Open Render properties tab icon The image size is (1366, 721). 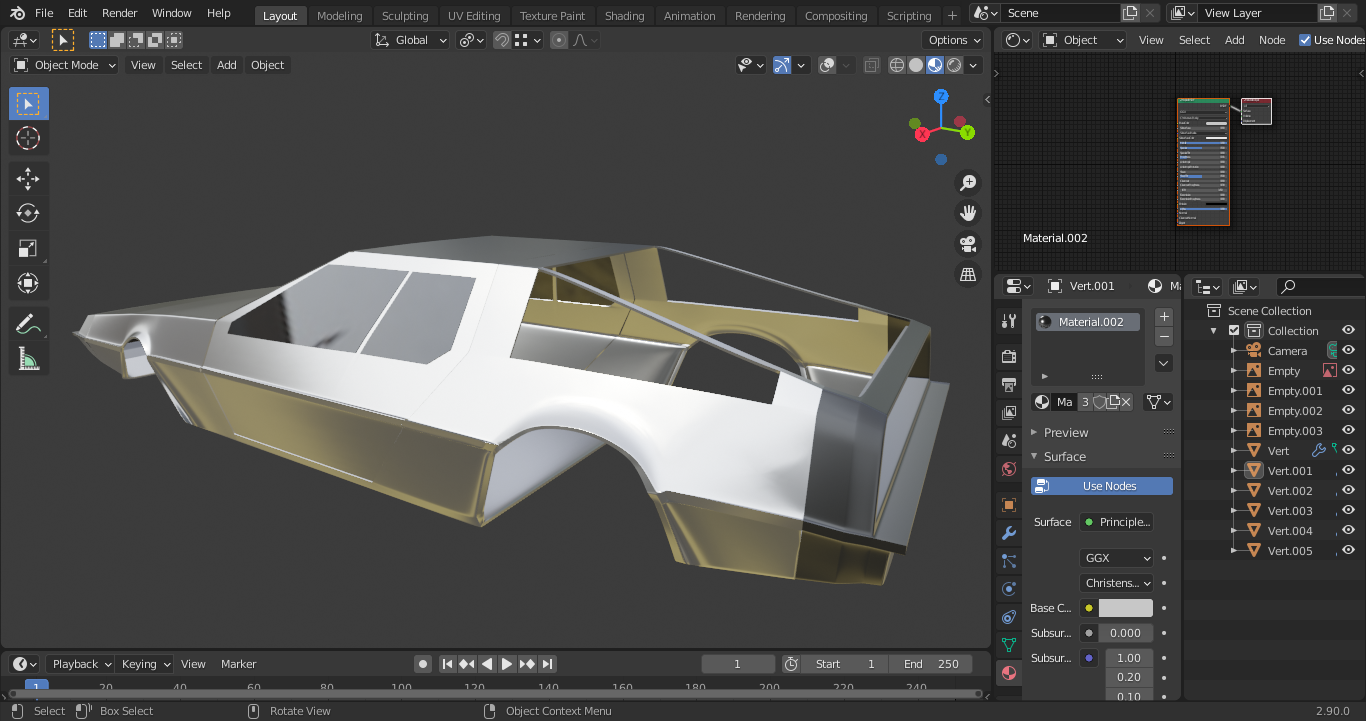tap(1008, 357)
